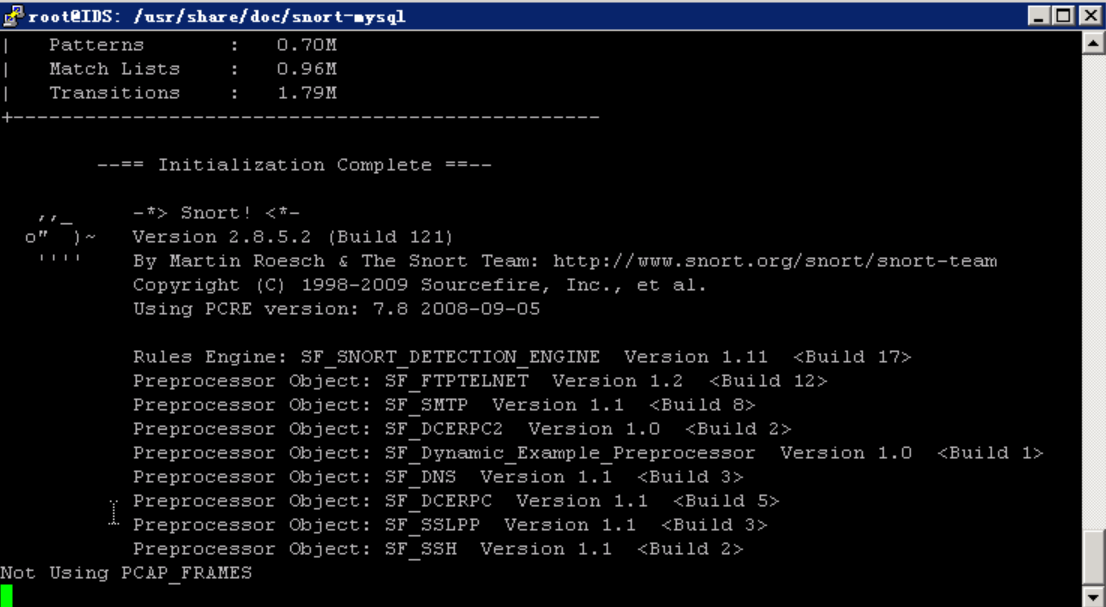Screen dimensions: 1106x607
Task: Open the PuTTY system menu icon
Action: point(13,15)
